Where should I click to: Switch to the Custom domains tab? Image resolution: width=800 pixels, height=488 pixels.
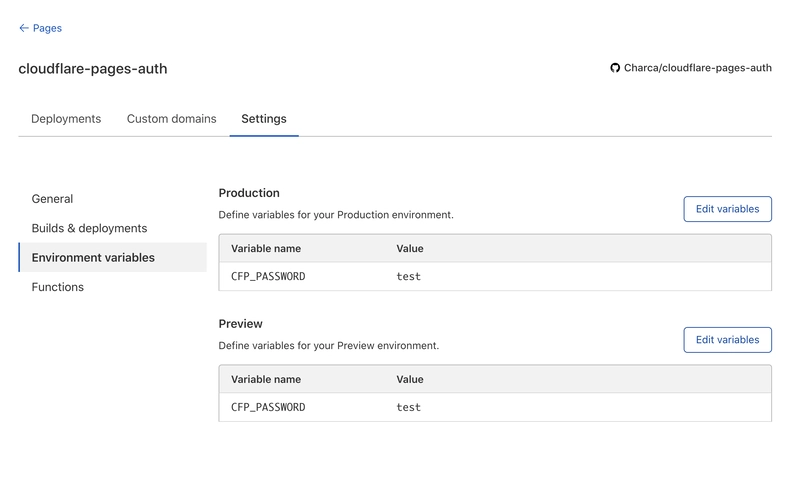(x=171, y=119)
